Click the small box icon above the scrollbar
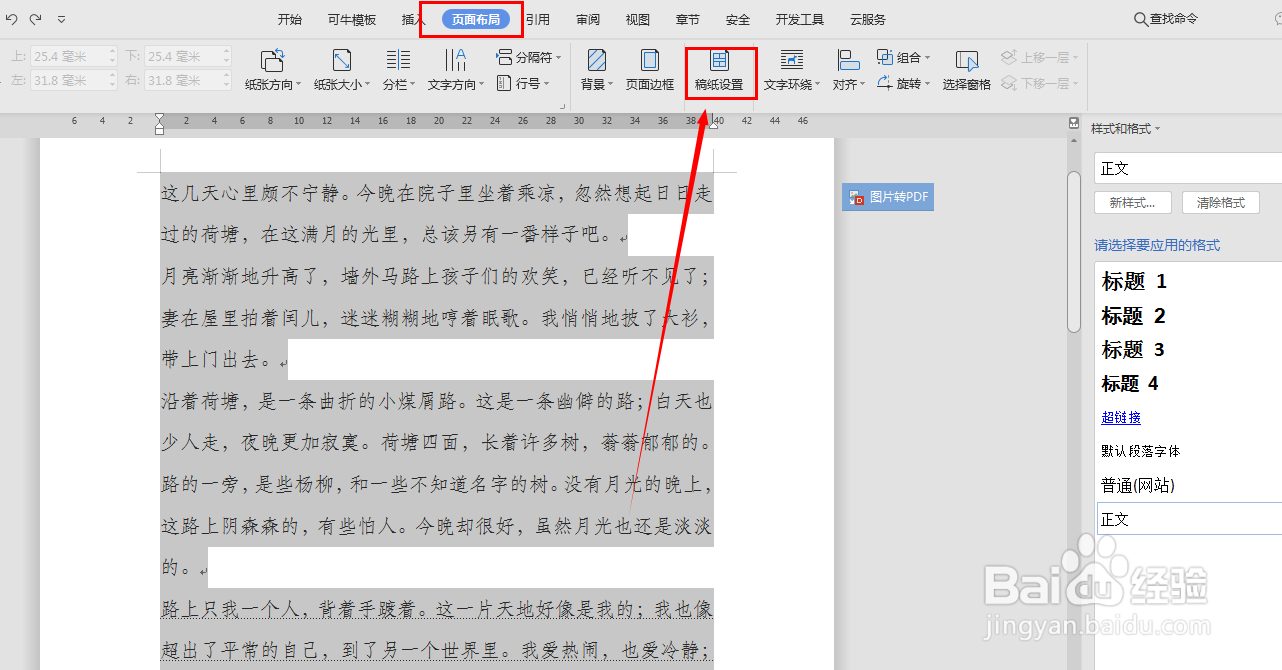 [1073, 122]
